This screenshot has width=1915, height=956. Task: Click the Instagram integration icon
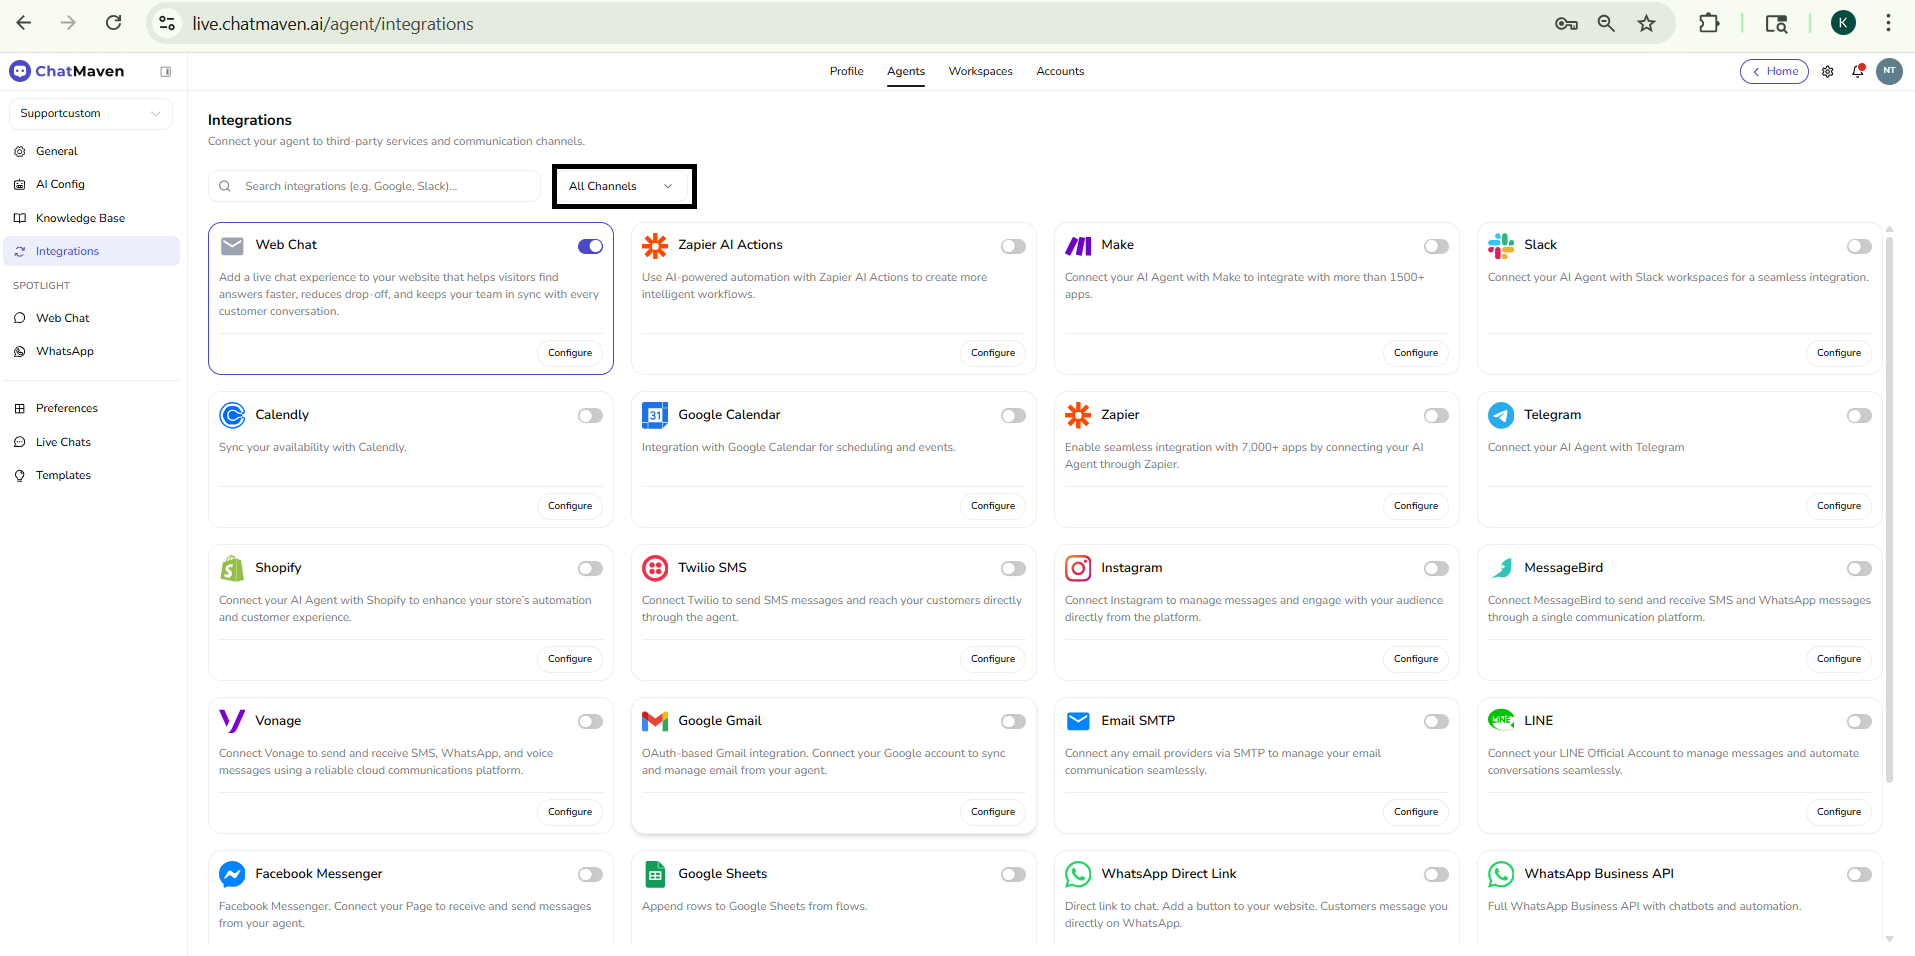(x=1078, y=568)
